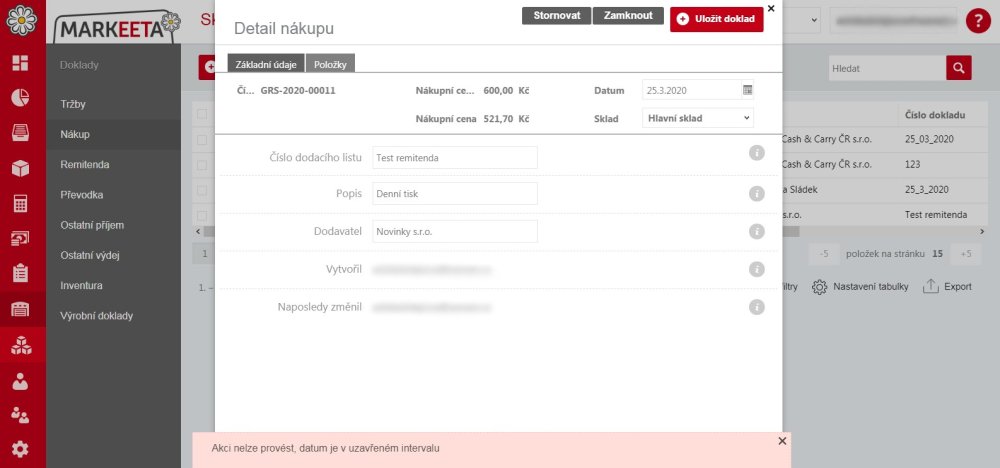Click the red magnifier search button
This screenshot has height=468, width=1000.
[959, 68]
